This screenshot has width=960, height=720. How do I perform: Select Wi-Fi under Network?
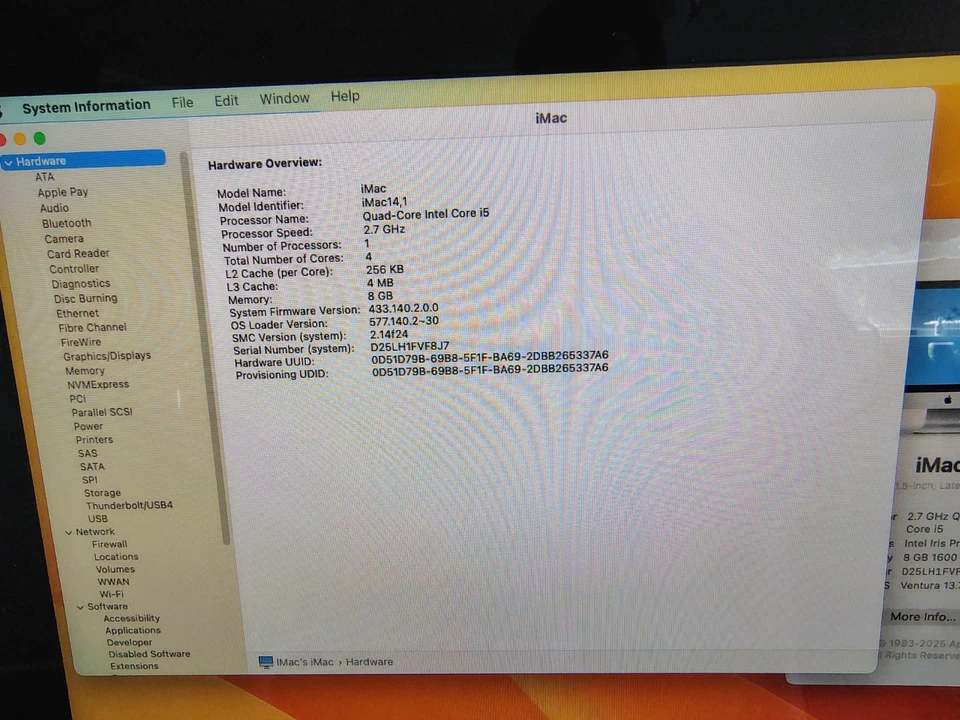point(113,593)
